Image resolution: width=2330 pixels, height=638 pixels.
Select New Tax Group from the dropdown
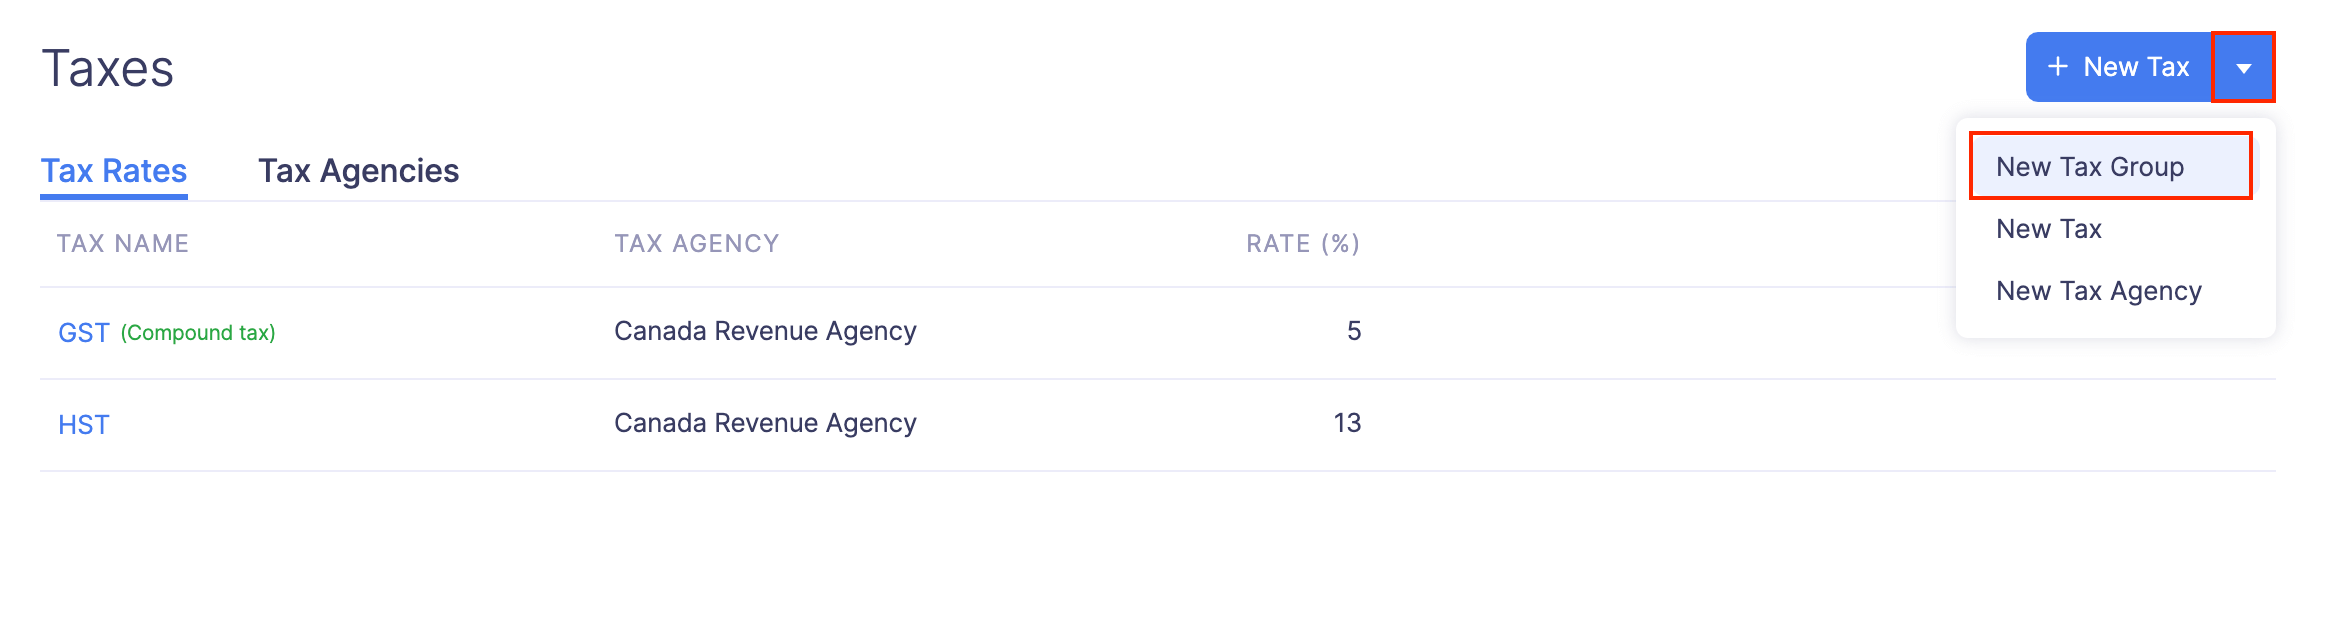click(2090, 167)
